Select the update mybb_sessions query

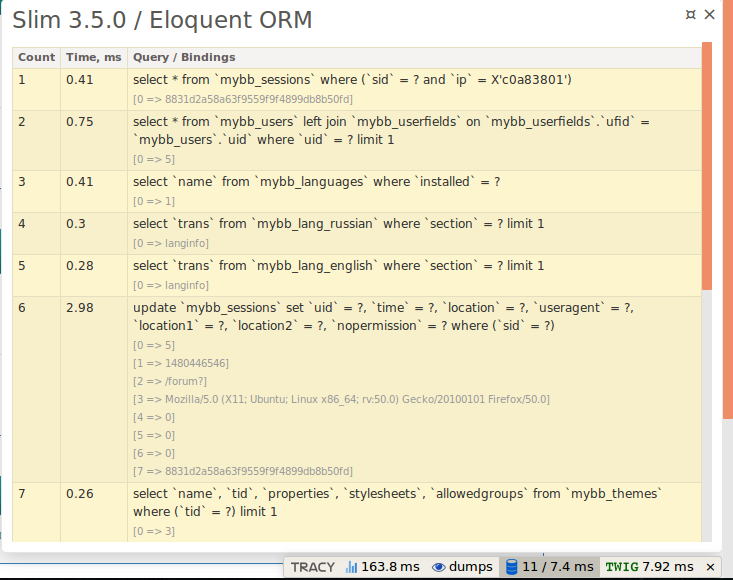pyautogui.click(x=383, y=317)
